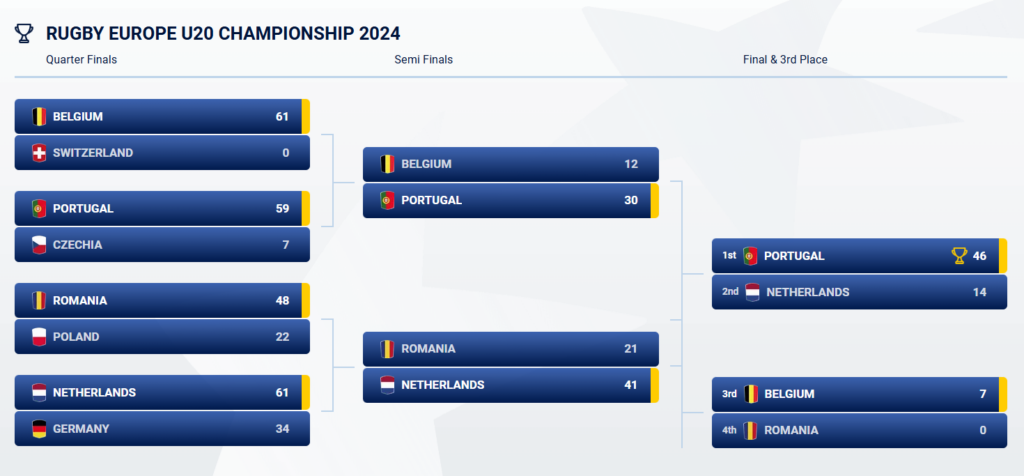The image size is (1024, 476).
Task: Click Belgium's flag in the semi finals
Action: [388, 164]
